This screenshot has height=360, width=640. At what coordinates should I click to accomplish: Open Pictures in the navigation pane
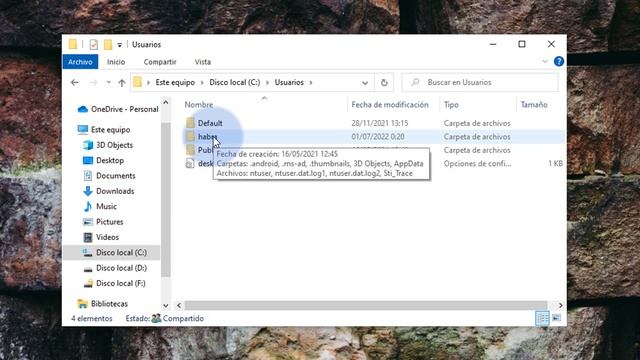[109, 222]
